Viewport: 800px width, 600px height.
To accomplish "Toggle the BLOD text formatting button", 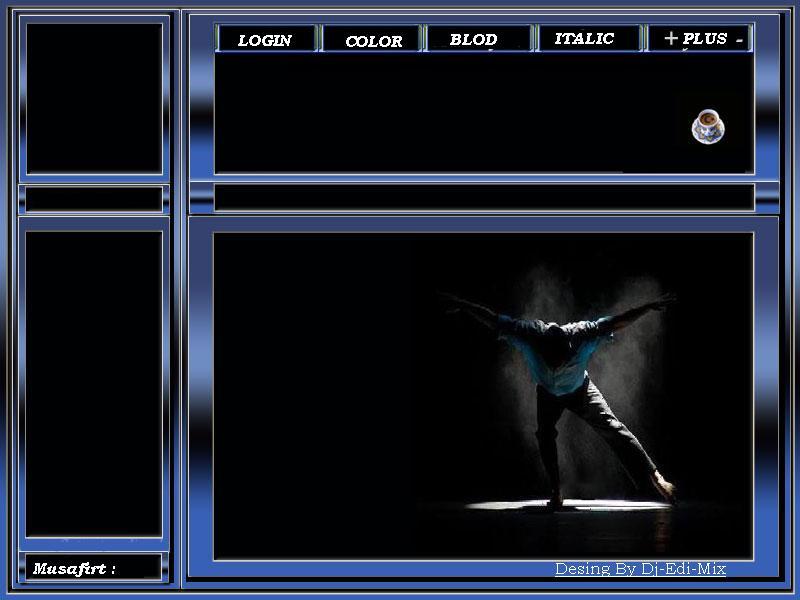I will [x=479, y=39].
